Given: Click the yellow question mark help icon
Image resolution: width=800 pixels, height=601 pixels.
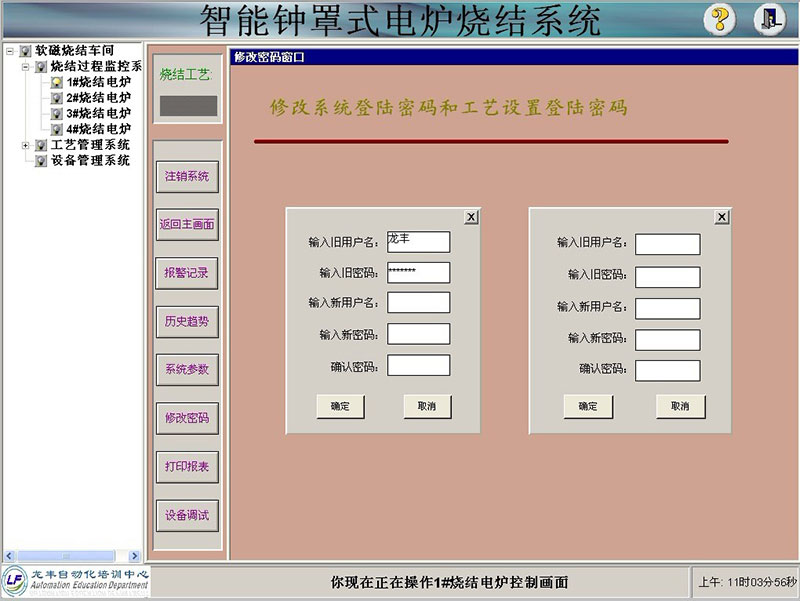Looking at the screenshot, I should coord(719,19).
